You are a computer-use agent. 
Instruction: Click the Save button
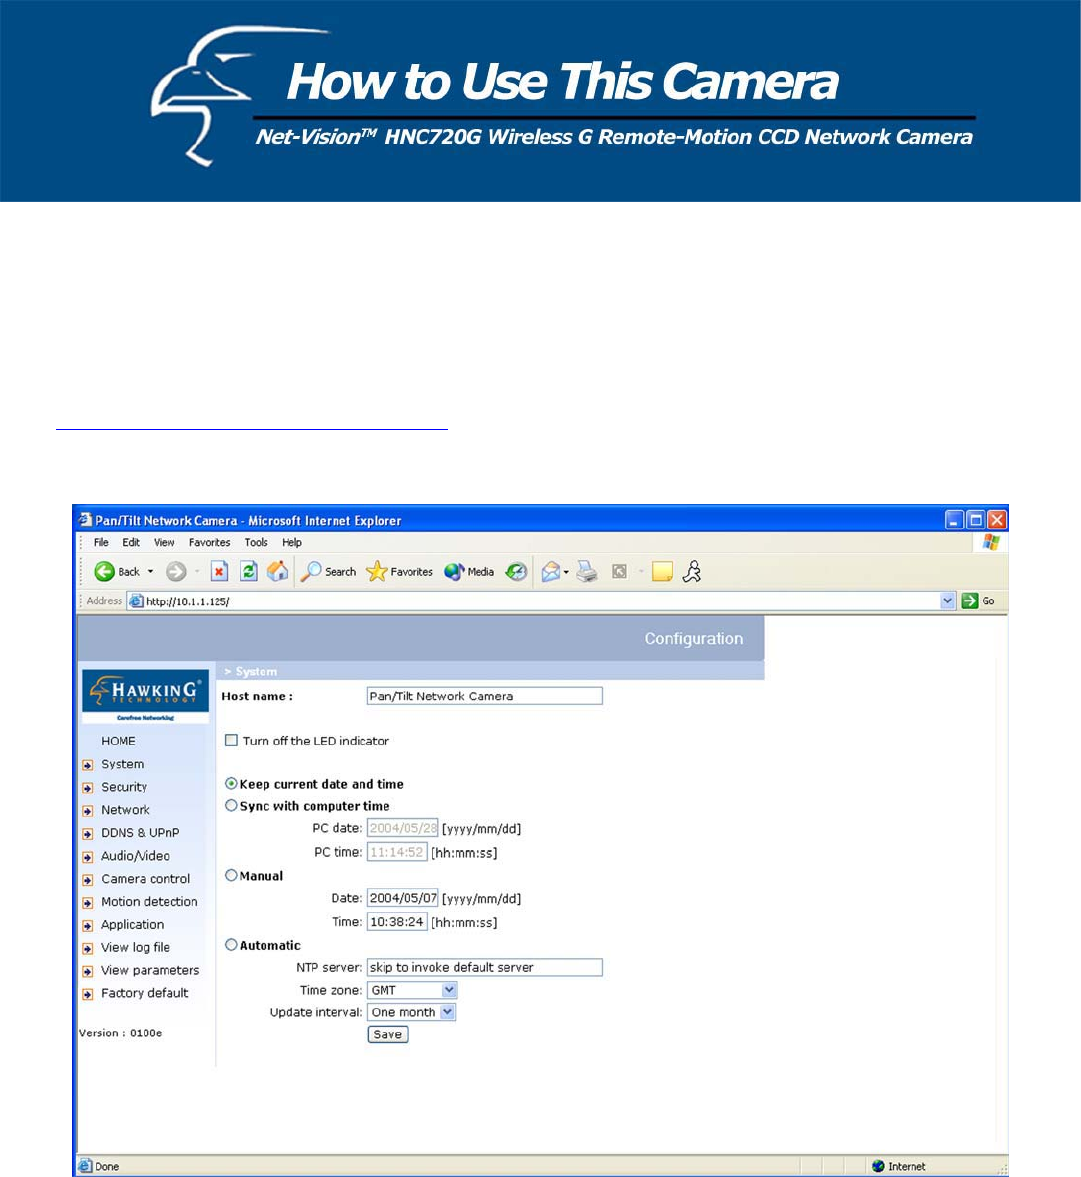point(388,1034)
